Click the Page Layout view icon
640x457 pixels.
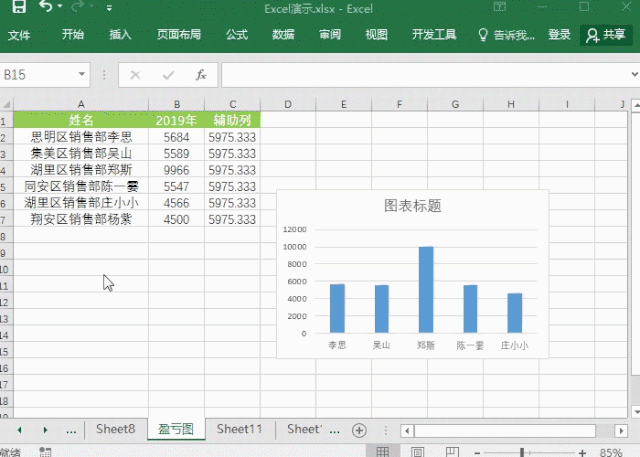(417, 451)
